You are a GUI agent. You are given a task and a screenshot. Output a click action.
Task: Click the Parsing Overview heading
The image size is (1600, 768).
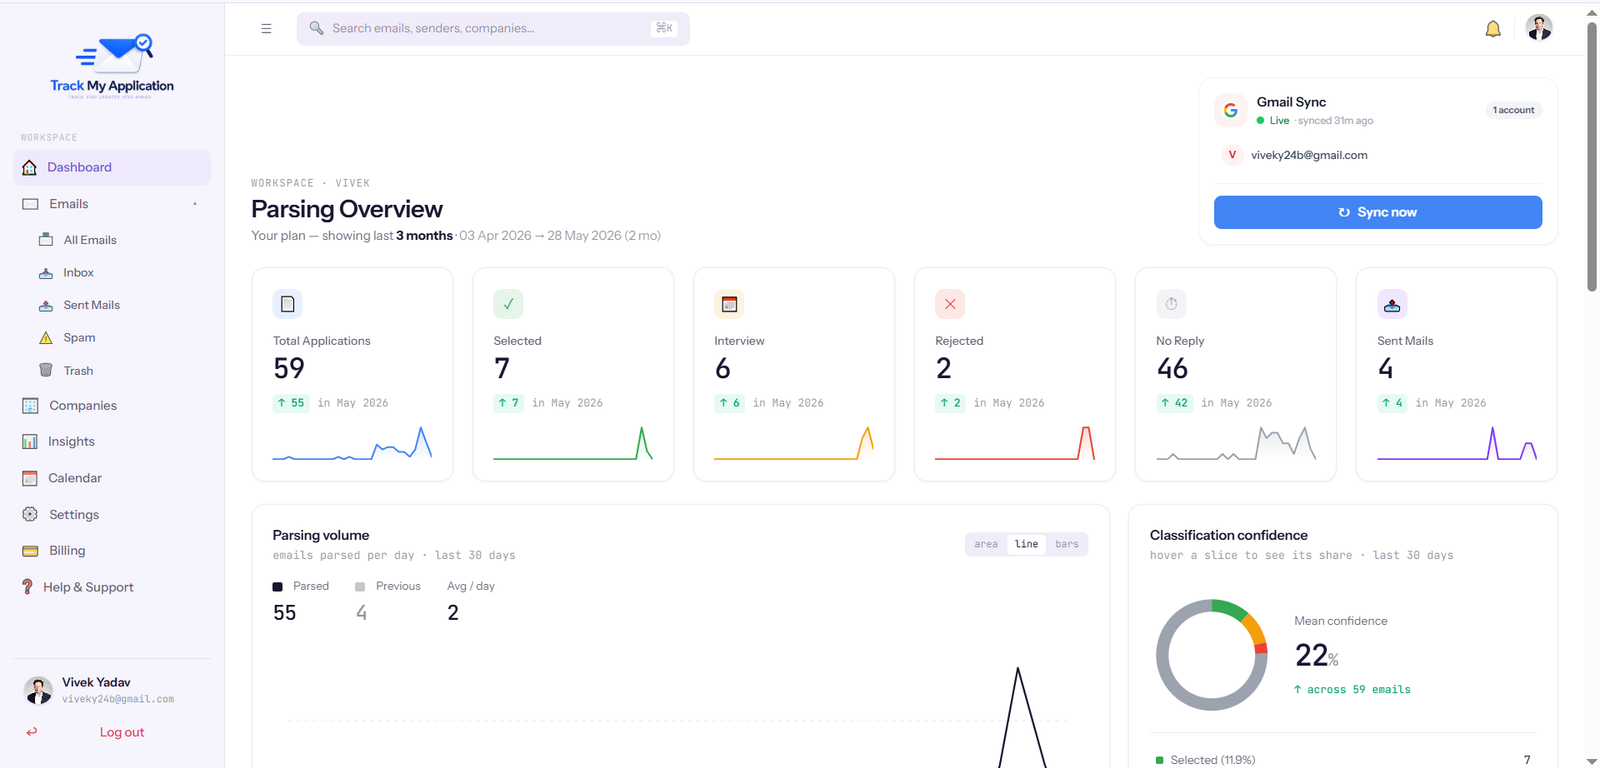point(347,209)
